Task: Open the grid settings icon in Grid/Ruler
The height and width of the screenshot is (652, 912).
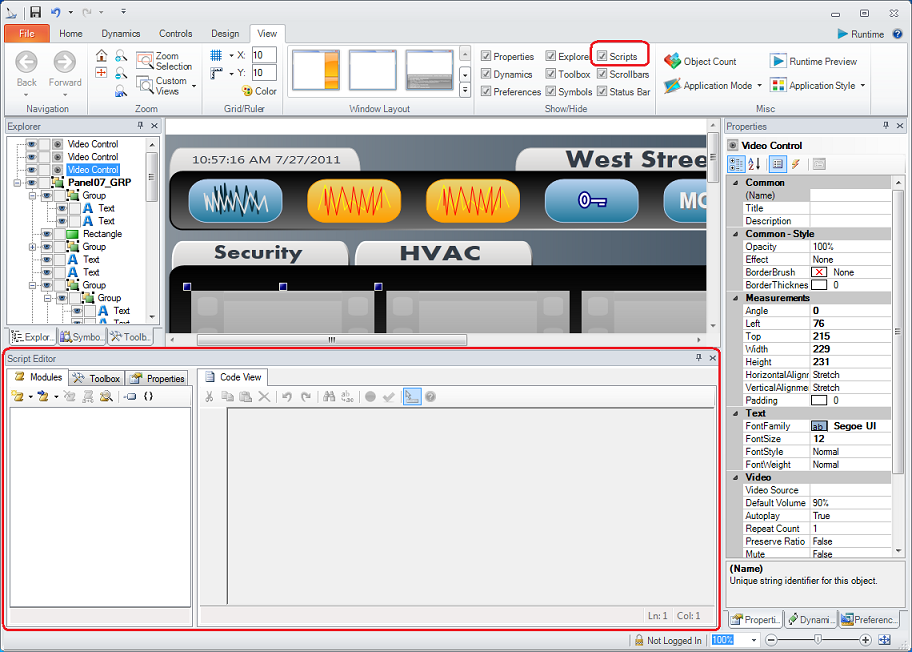Action: tap(214, 55)
